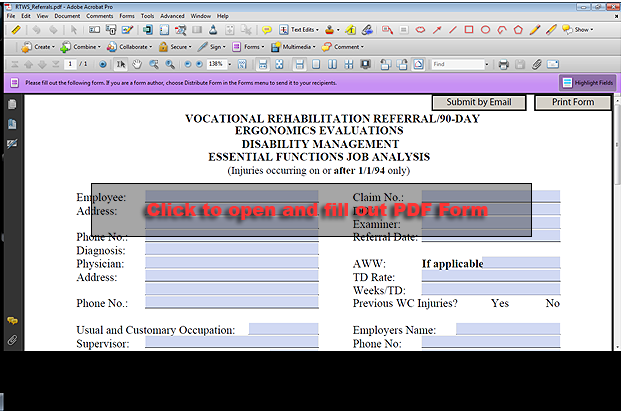
Task: Click the Diagnosis input field
Action: [232, 249]
